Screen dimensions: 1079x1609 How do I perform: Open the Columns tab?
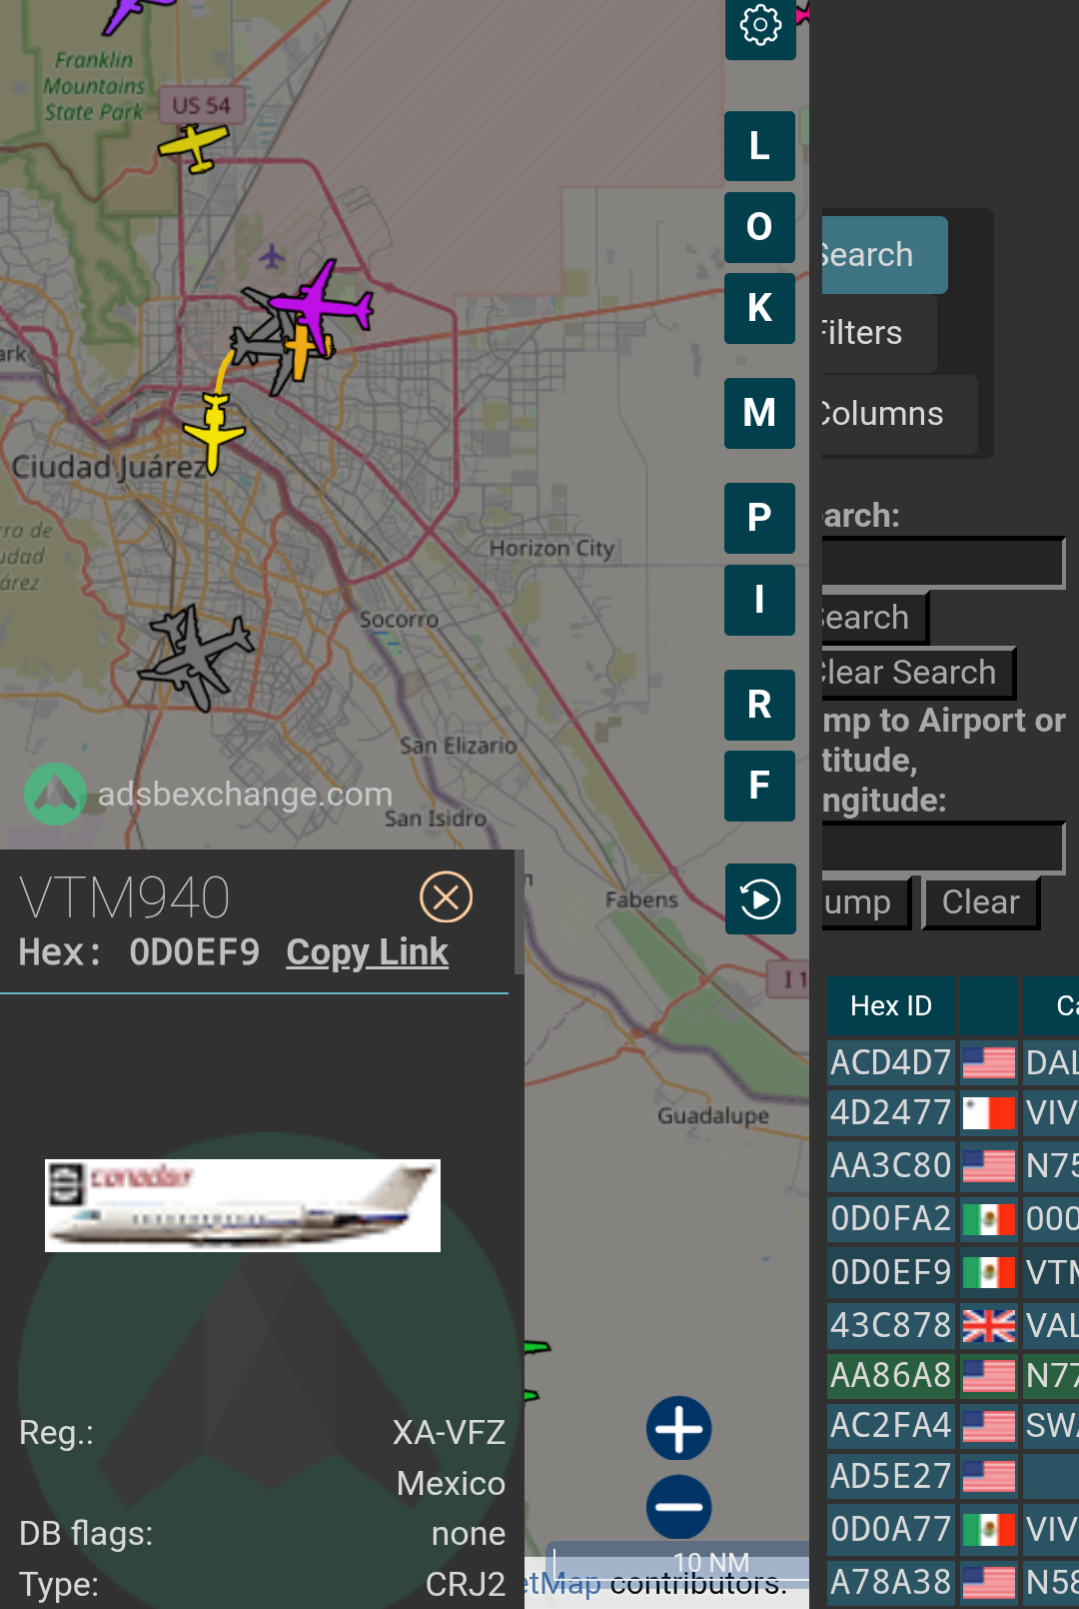coord(898,414)
